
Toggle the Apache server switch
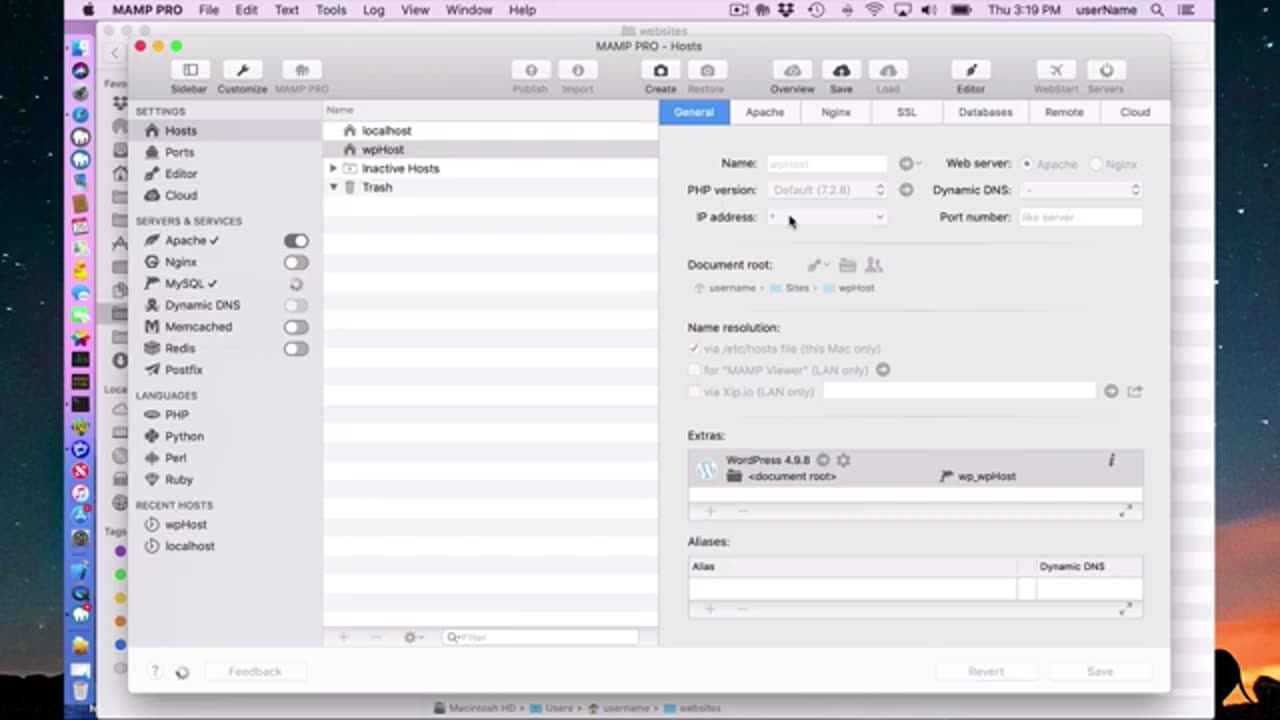pos(296,241)
